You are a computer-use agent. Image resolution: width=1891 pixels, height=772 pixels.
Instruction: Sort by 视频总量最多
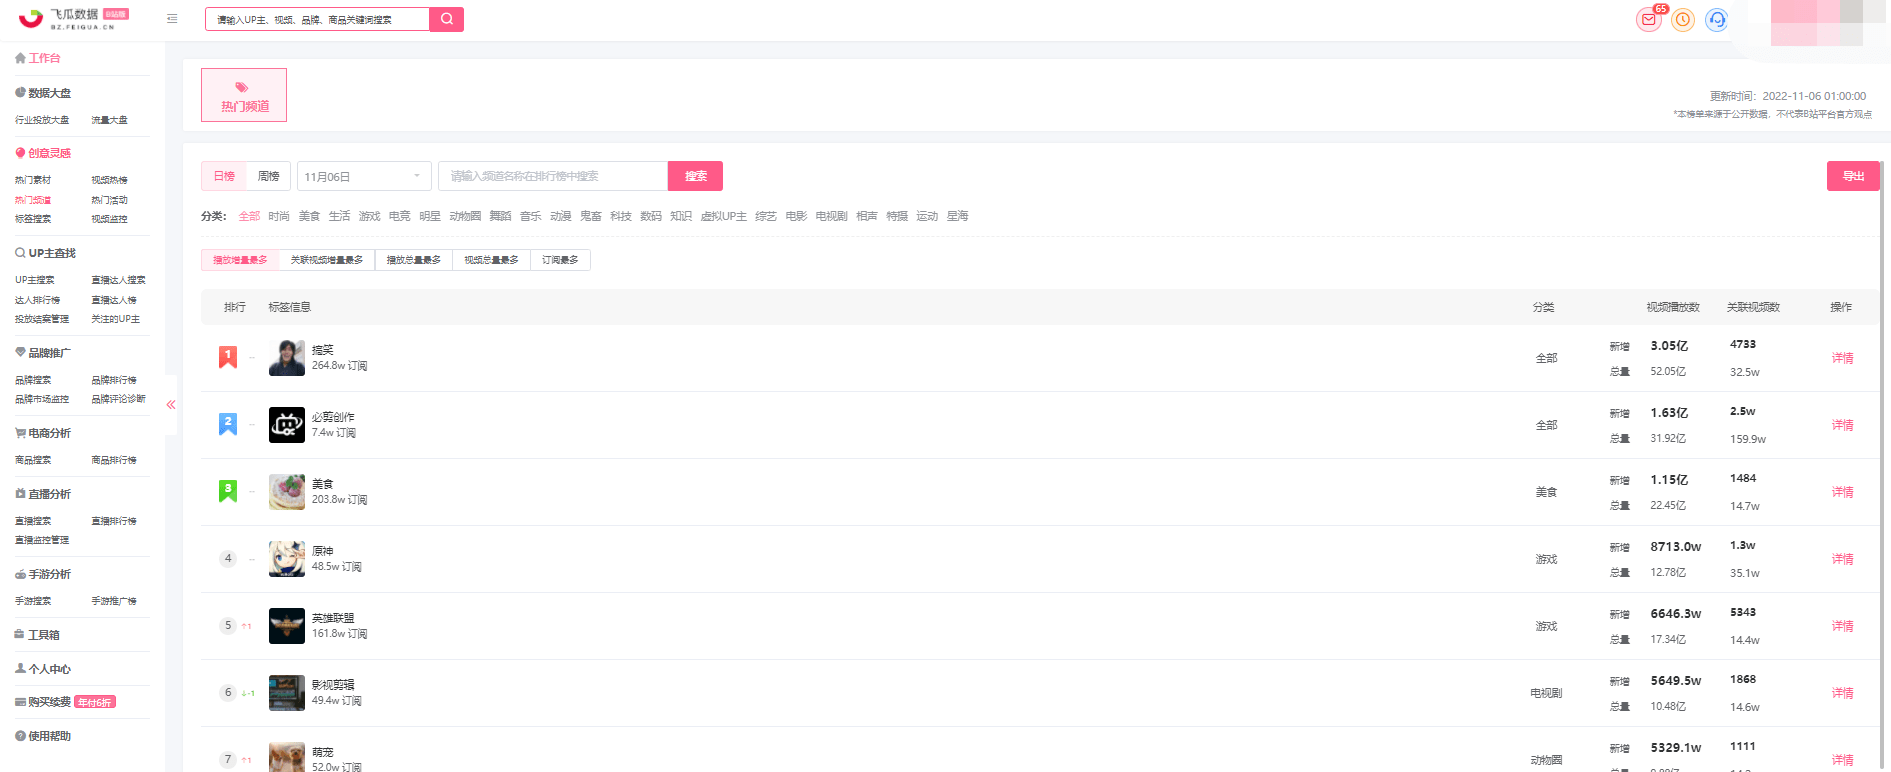(491, 260)
